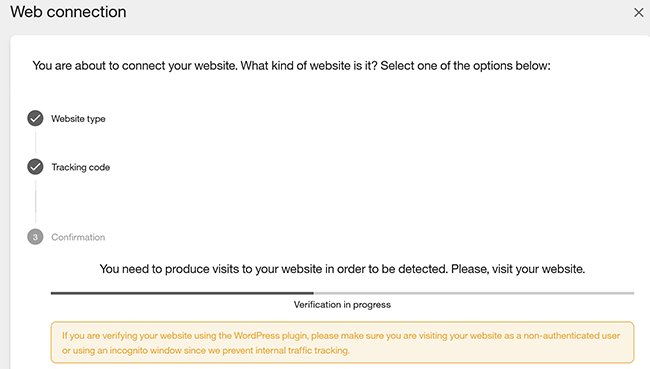
Task: Click the unfilled part of verification progress bar
Action: click(474, 293)
